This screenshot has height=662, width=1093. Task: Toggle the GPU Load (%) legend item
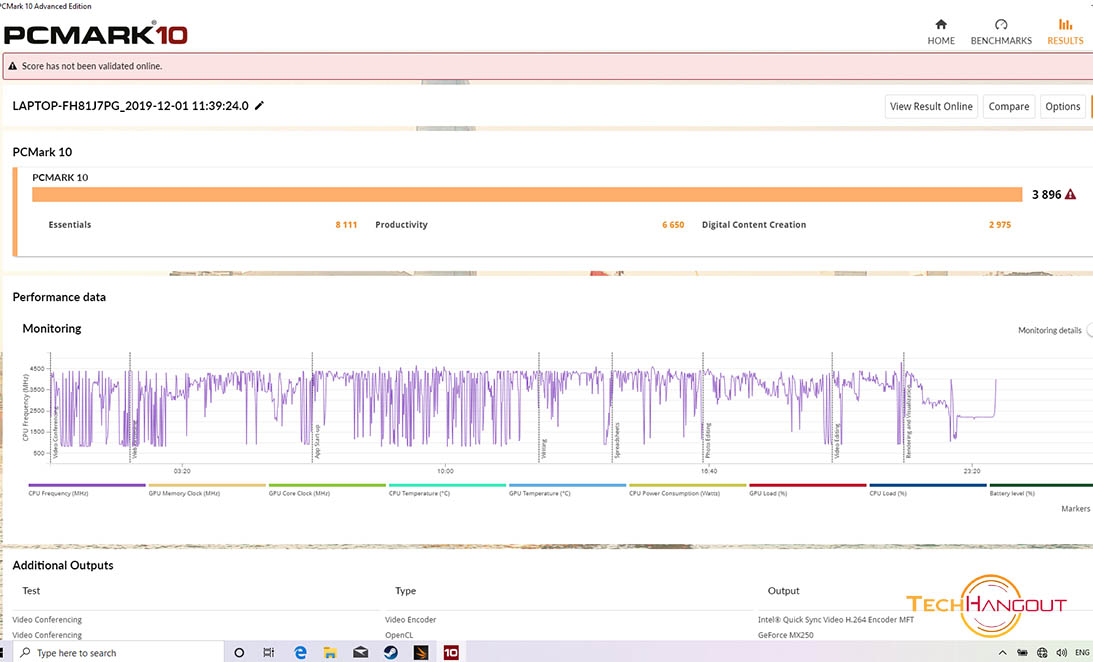pyautogui.click(x=807, y=489)
